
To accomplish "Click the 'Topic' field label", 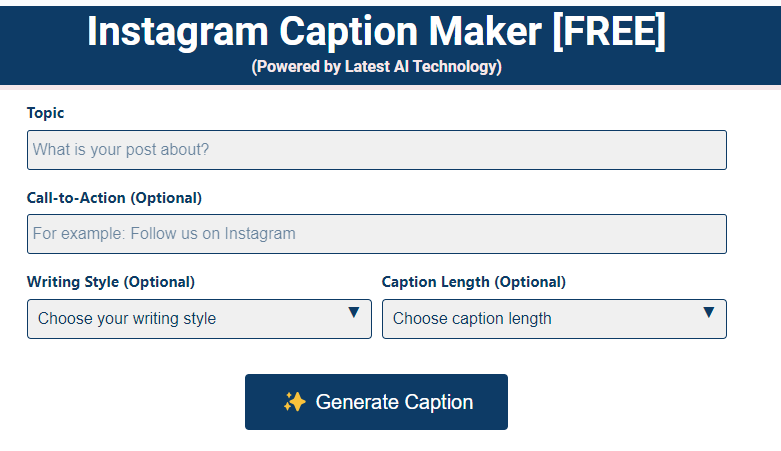I will (x=45, y=113).
